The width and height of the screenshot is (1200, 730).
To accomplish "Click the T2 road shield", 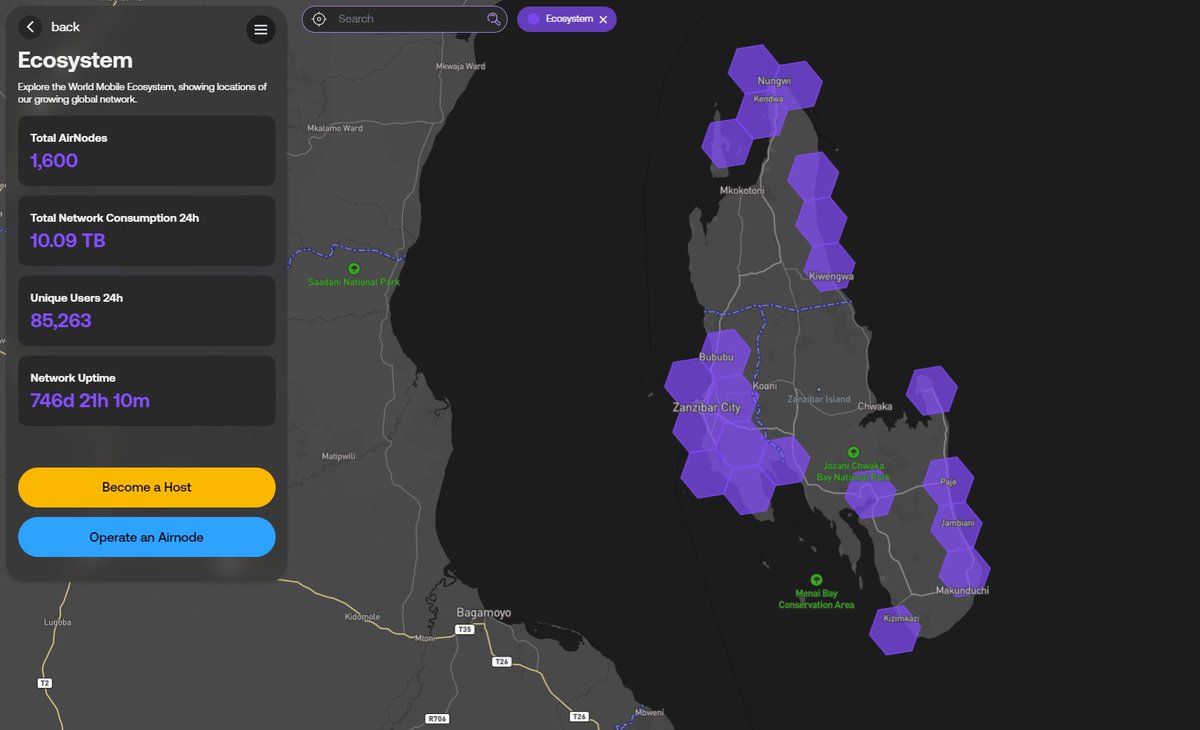I will tap(44, 683).
